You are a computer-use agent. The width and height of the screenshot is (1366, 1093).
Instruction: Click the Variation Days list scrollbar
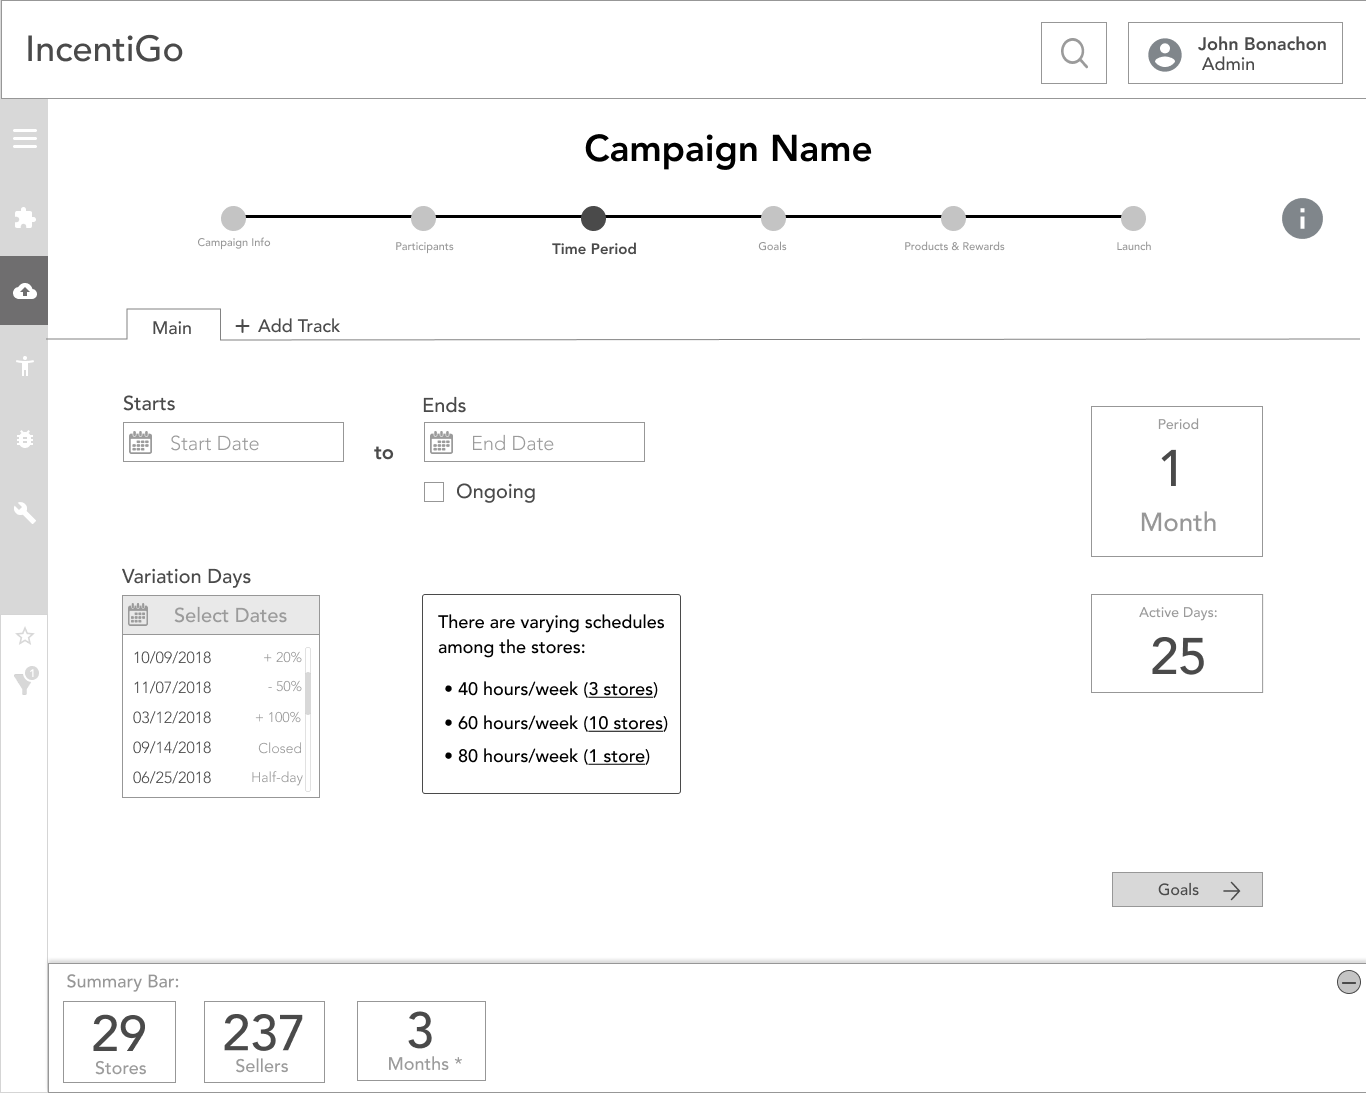[308, 692]
